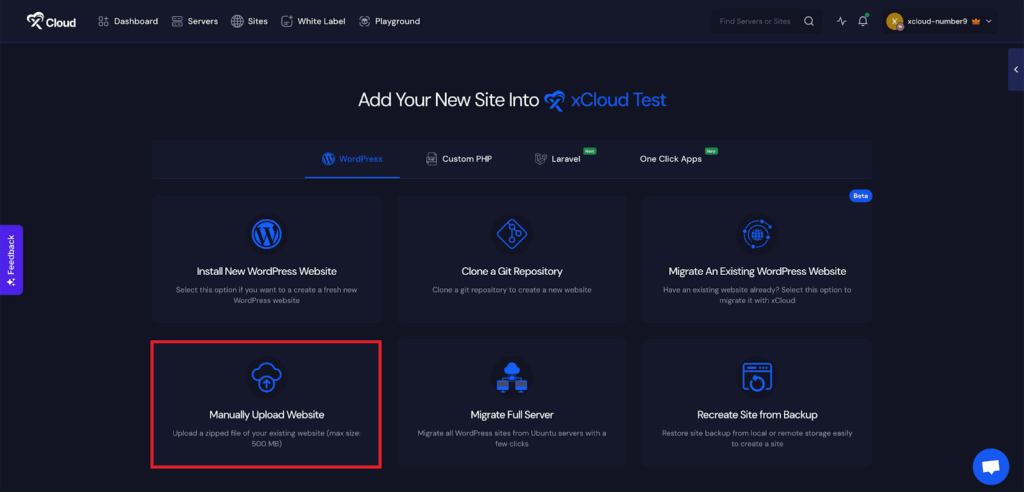Open the activity pulse icon
This screenshot has width=1024, height=492.
841,21
